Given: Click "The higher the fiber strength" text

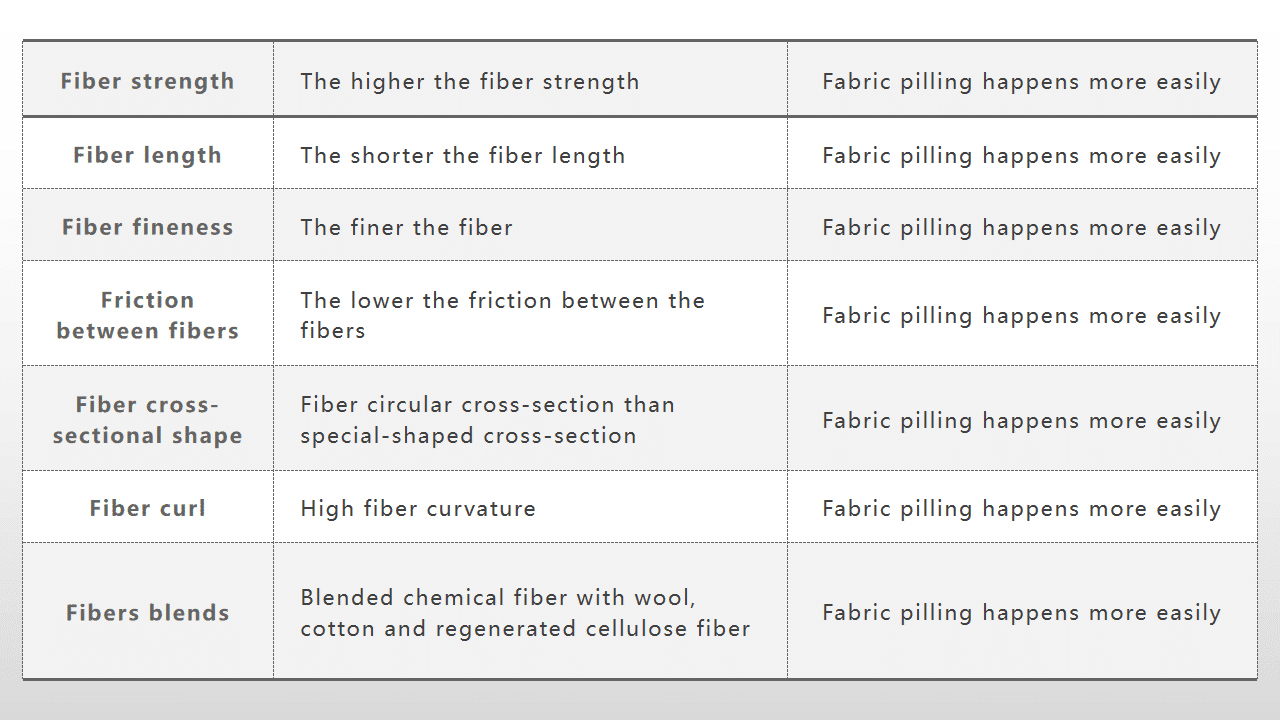Looking at the screenshot, I should point(469,81).
